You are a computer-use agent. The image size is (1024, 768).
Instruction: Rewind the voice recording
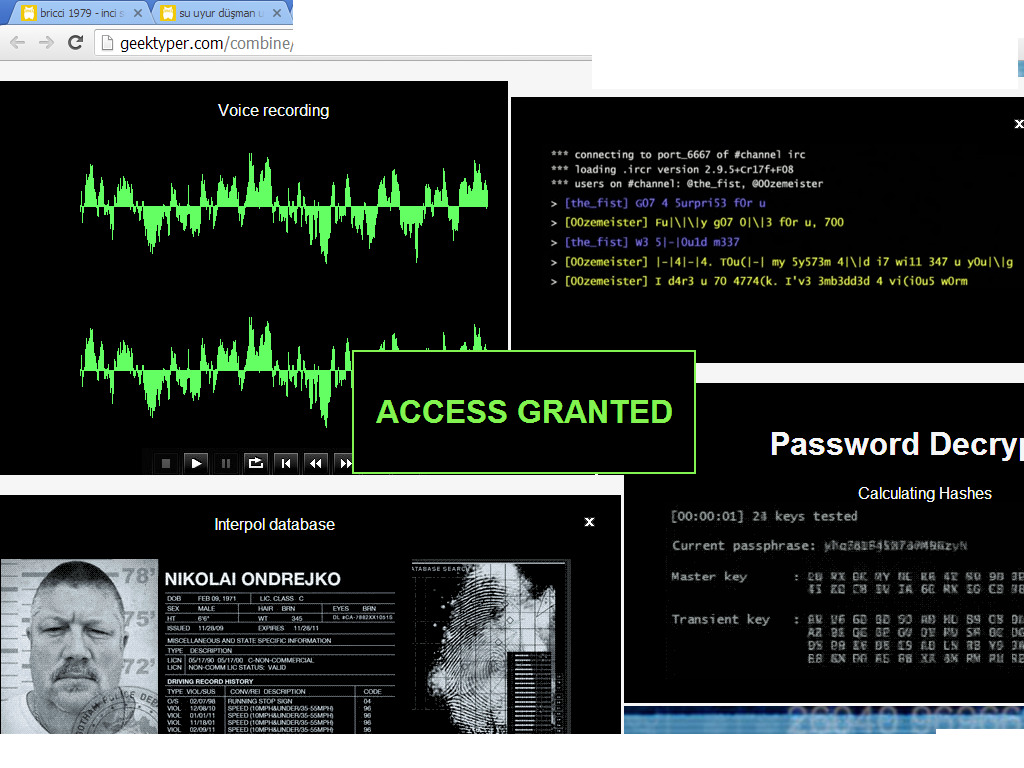point(315,463)
